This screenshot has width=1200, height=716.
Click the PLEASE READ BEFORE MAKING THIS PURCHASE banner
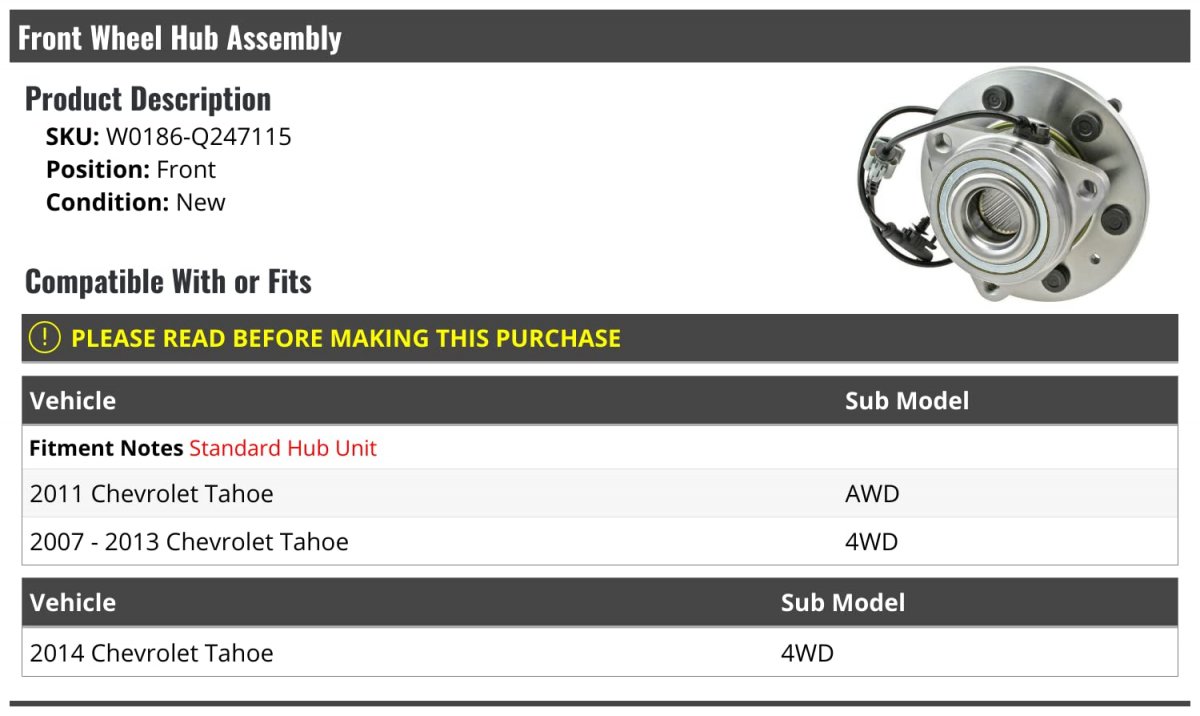click(346, 338)
